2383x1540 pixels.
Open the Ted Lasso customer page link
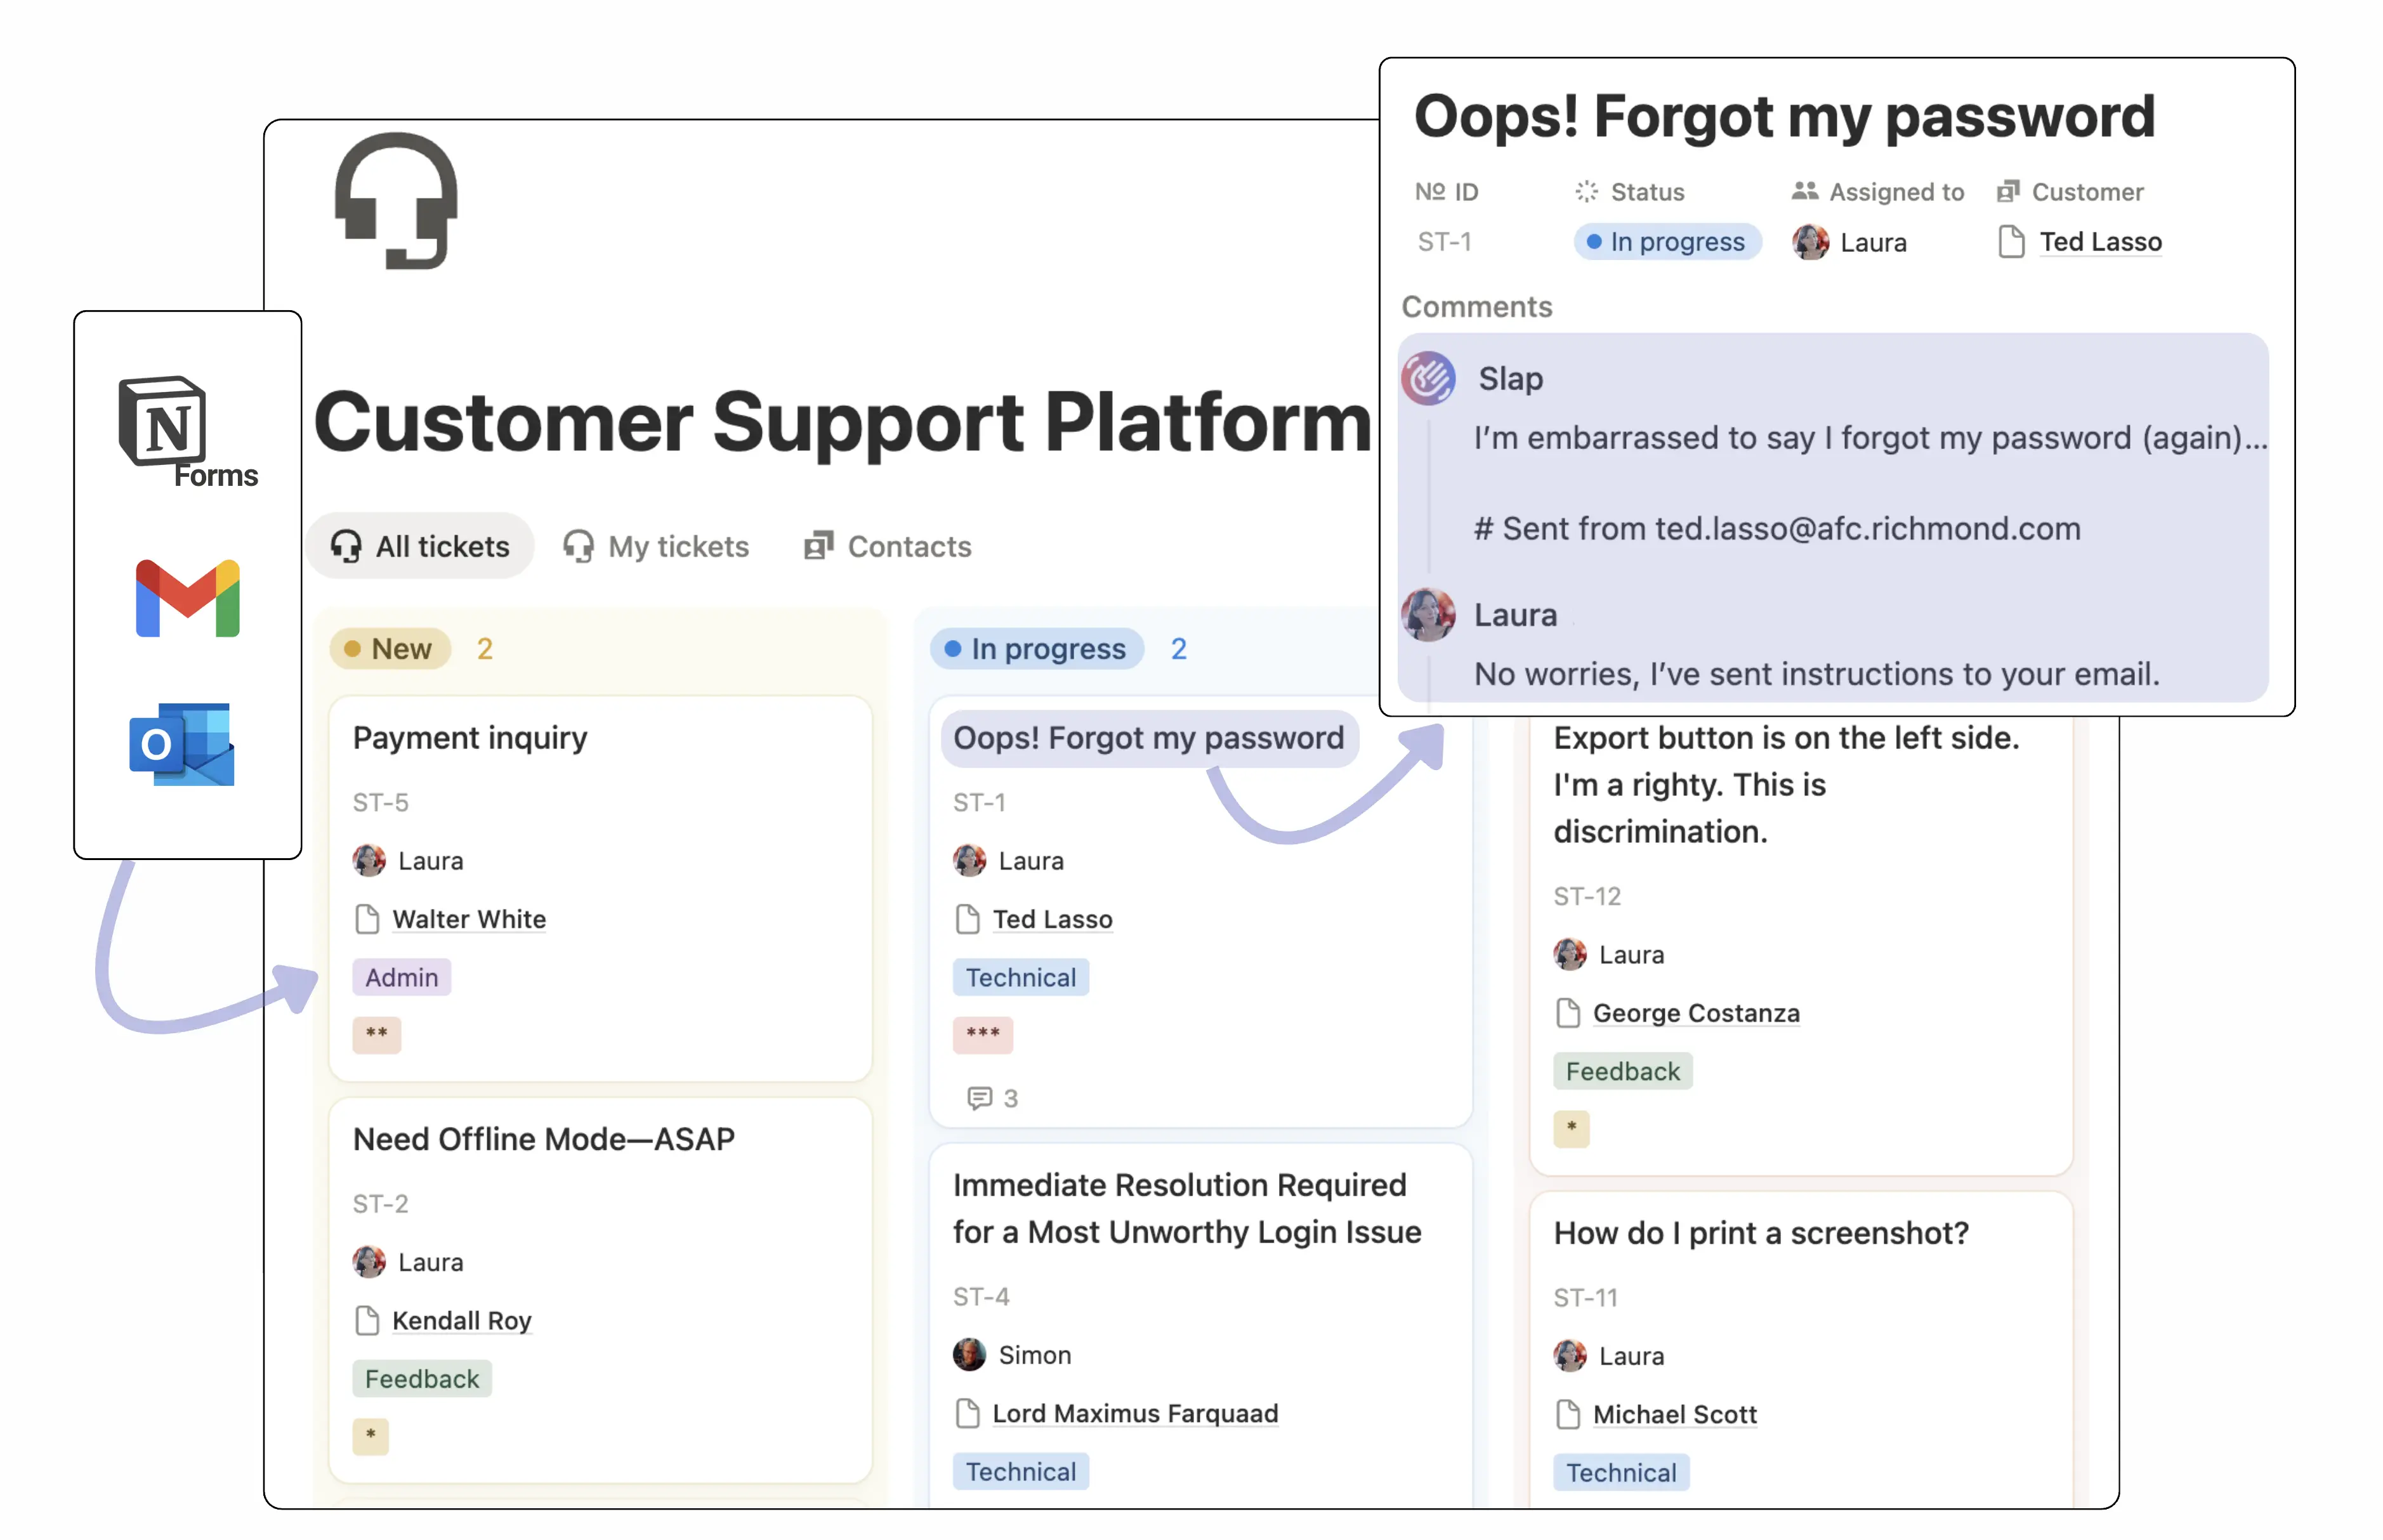click(x=2100, y=241)
